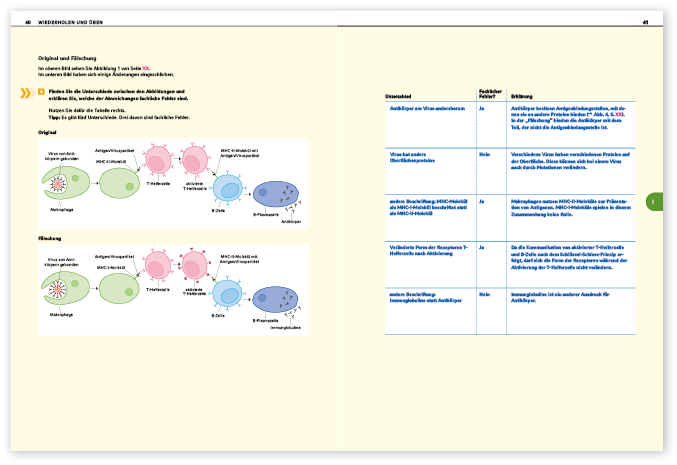Click the "Immunglobuline" label in the Fälschung diagram
This screenshot has height=465, width=677.
click(287, 327)
